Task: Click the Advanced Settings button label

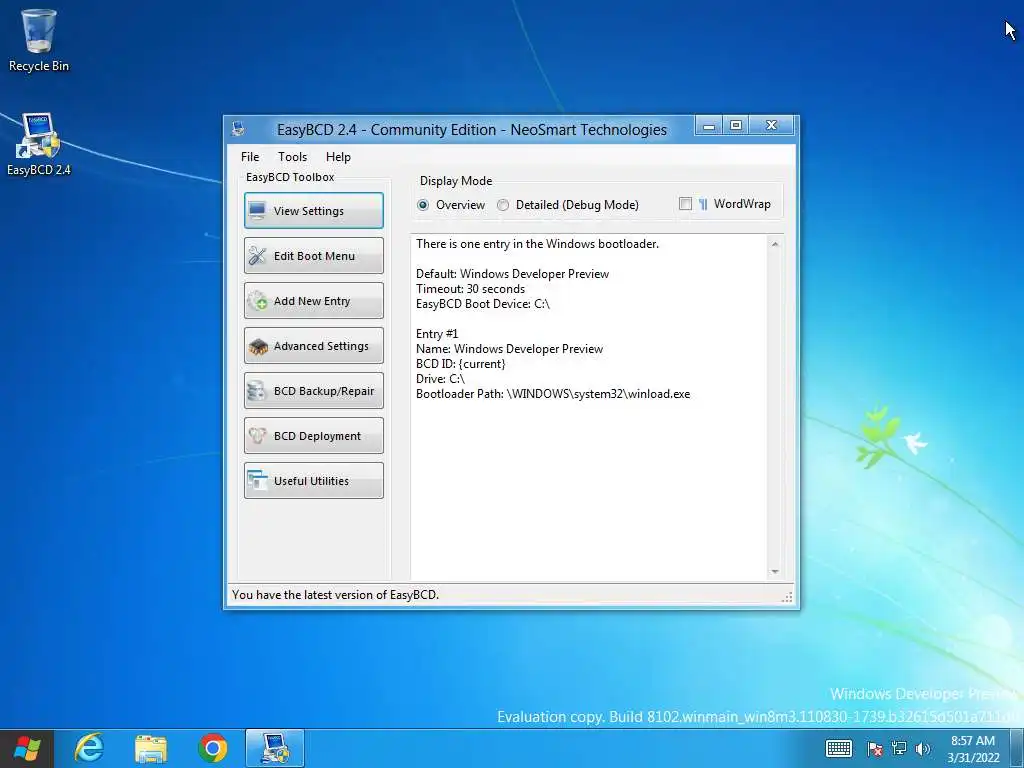Action: [x=321, y=346]
